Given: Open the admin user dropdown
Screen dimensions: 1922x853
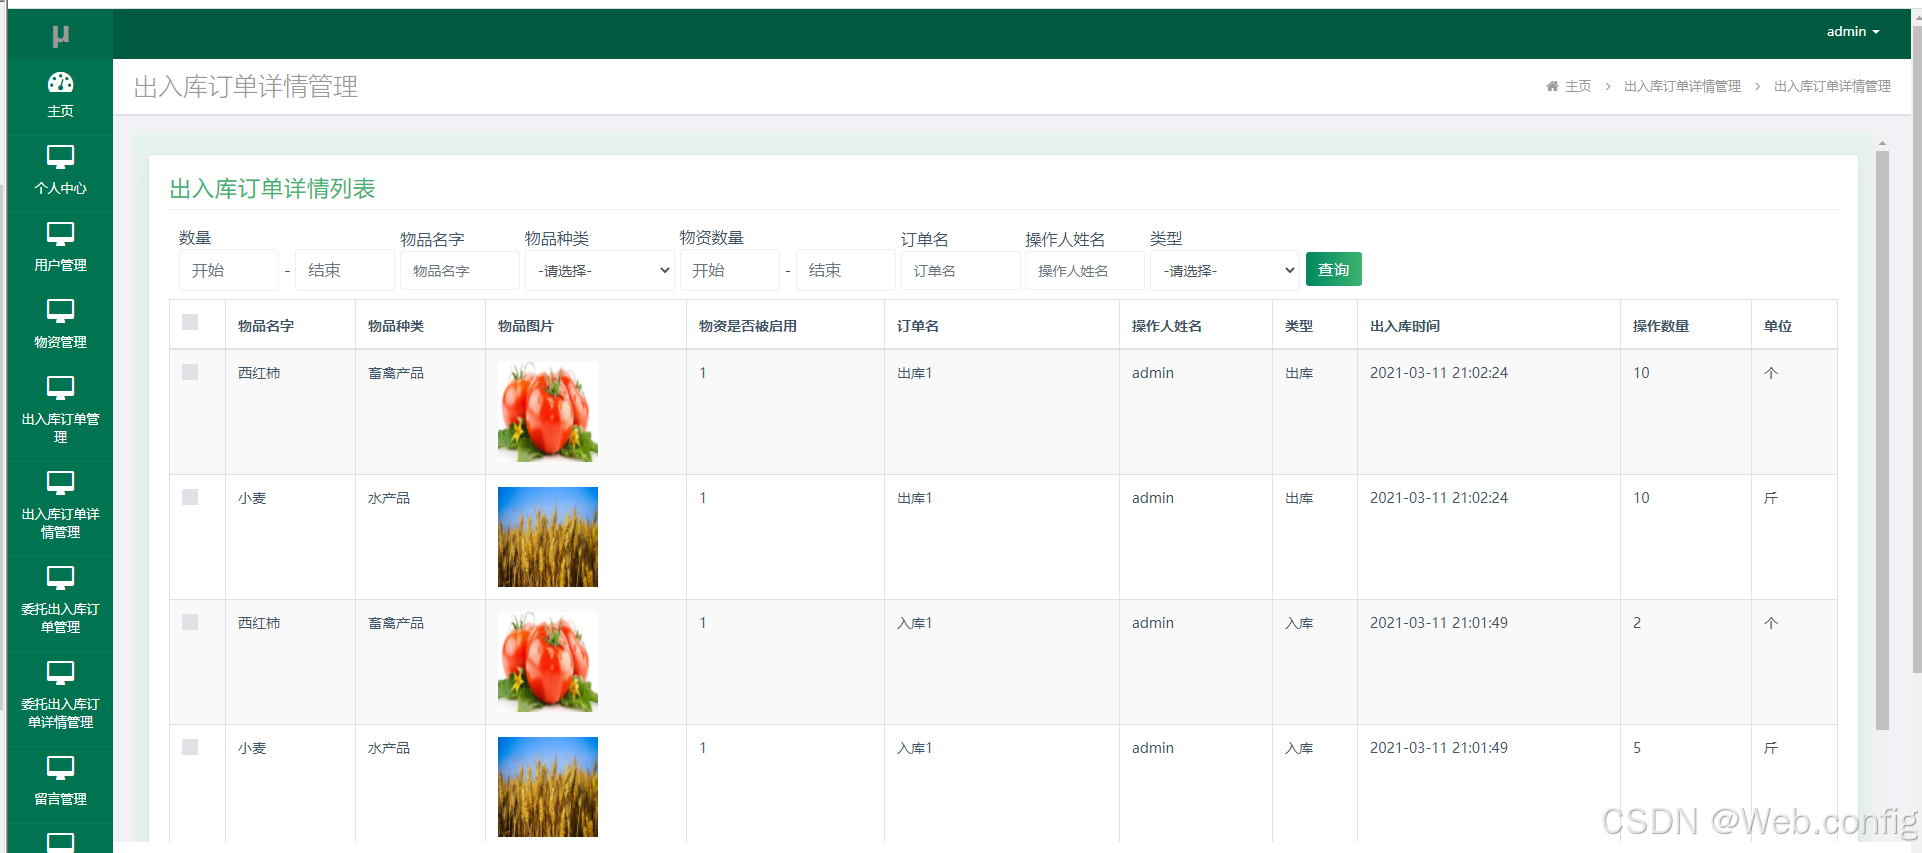Looking at the screenshot, I should pyautogui.click(x=1852, y=32).
